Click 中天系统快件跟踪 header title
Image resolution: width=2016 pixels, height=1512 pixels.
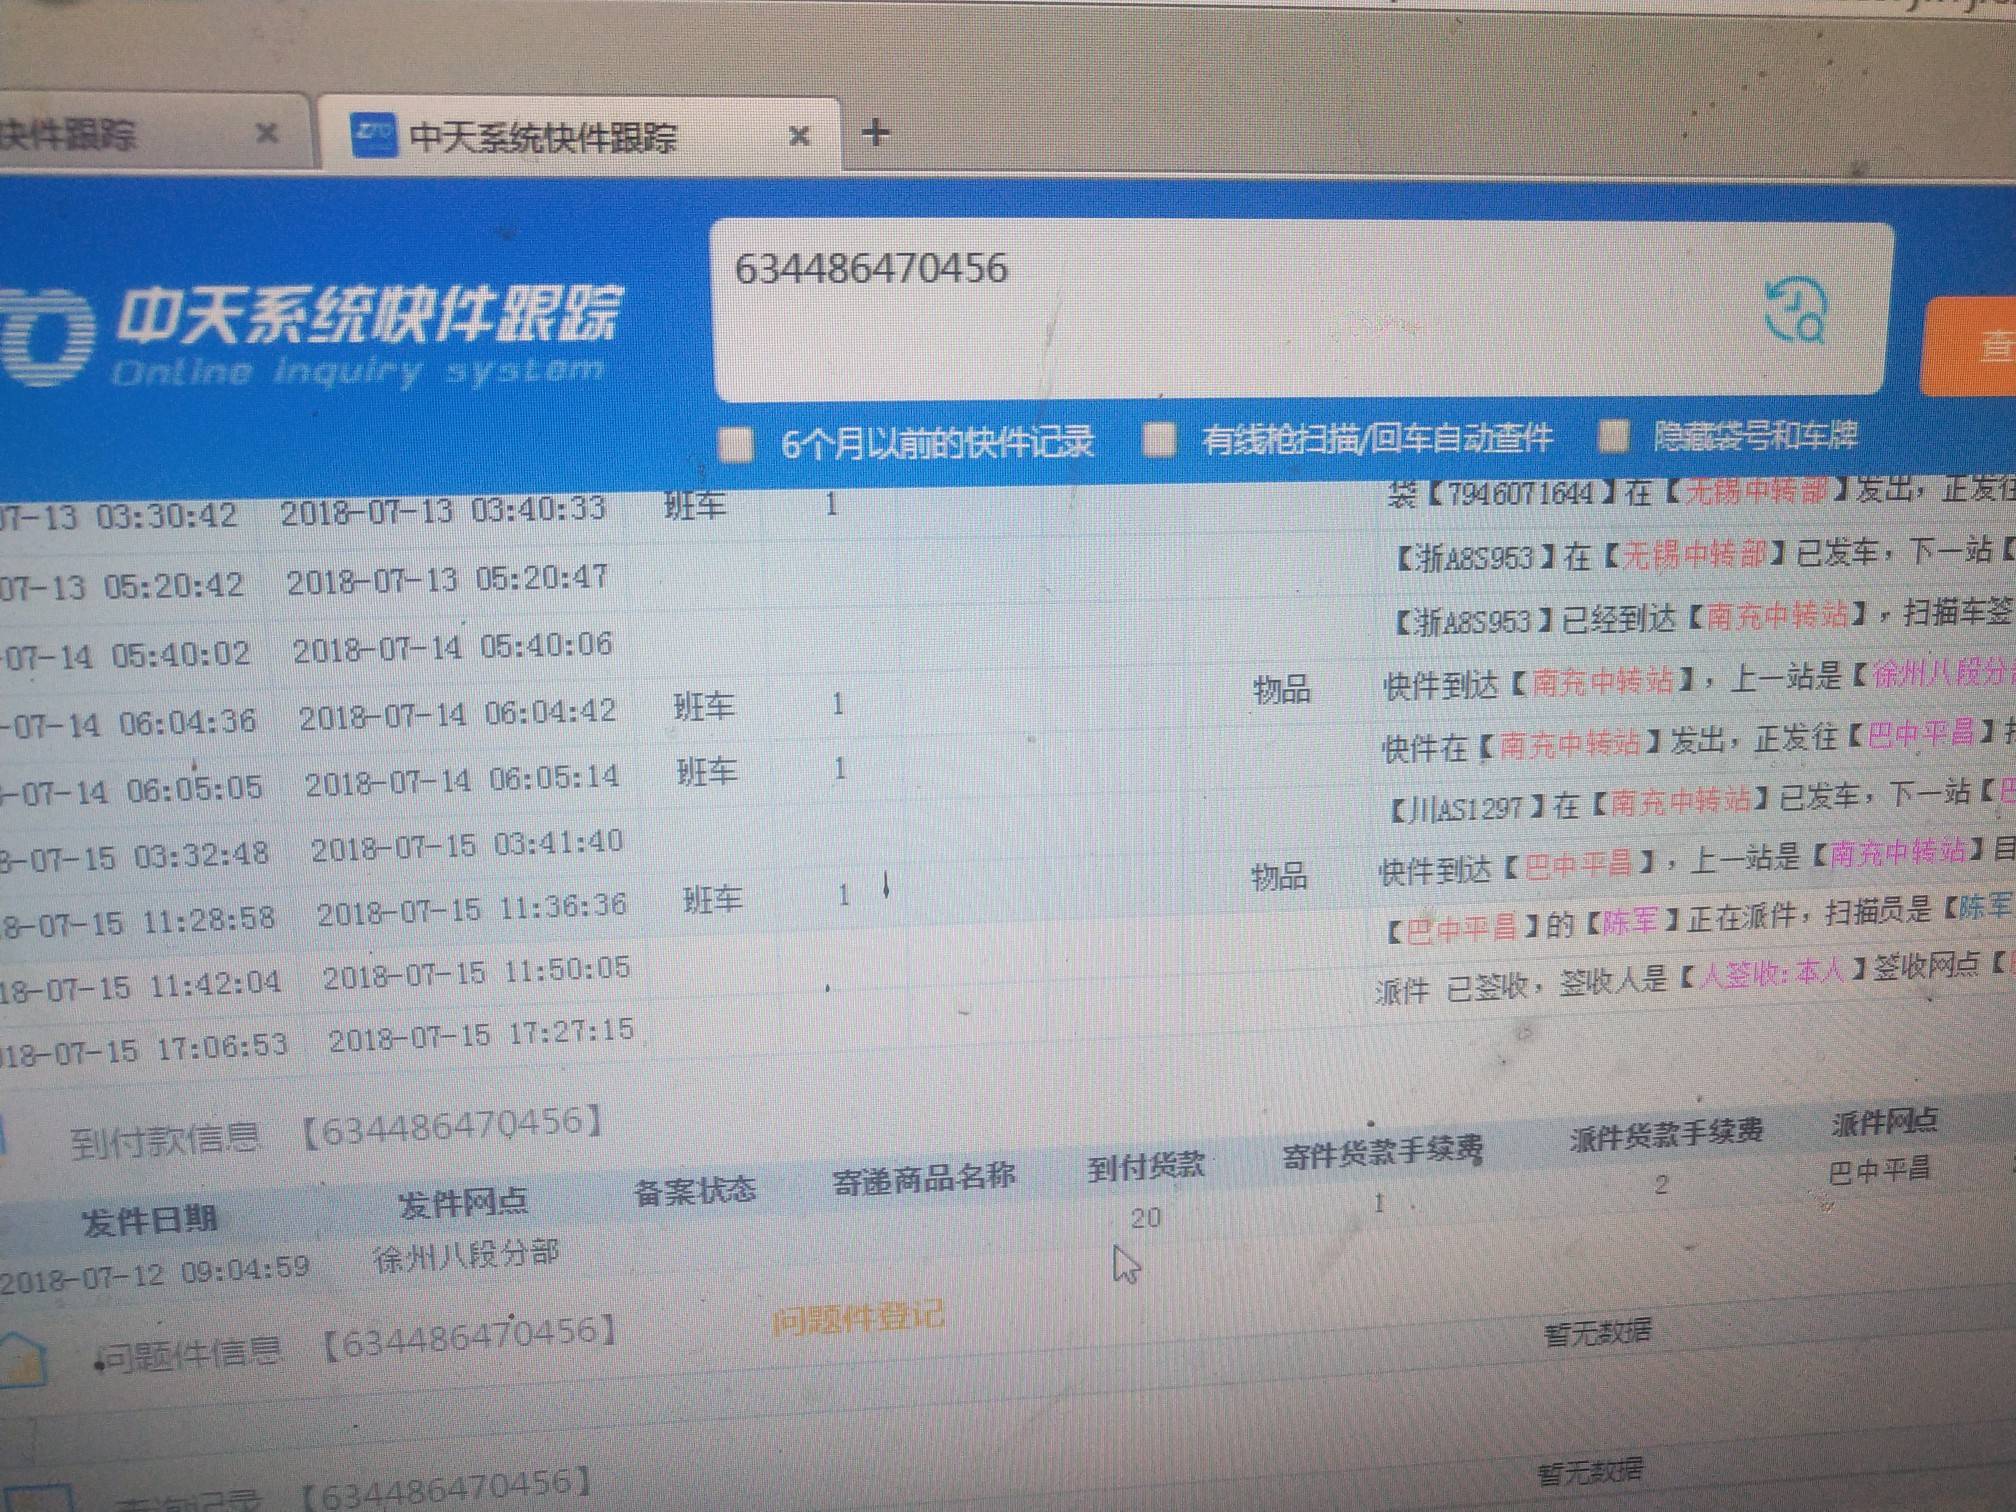click(x=368, y=315)
